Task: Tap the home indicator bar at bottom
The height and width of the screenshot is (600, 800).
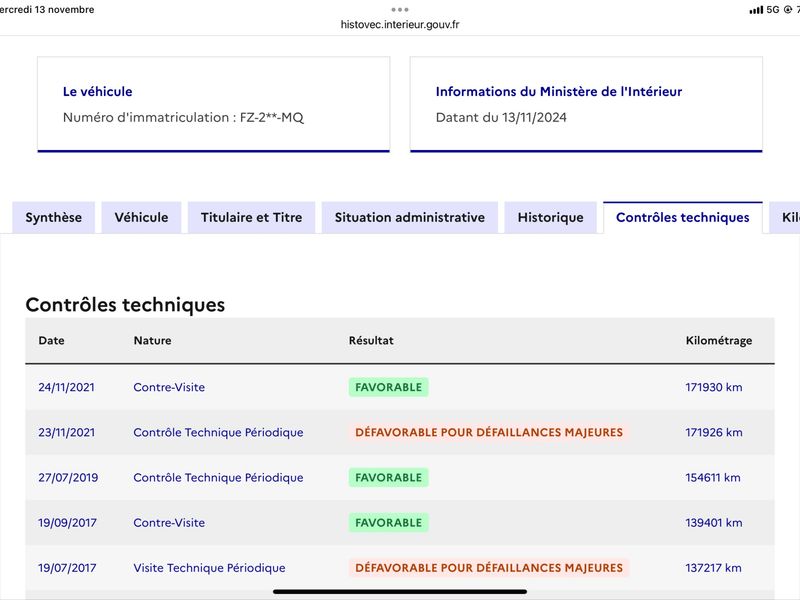Action: (399, 592)
